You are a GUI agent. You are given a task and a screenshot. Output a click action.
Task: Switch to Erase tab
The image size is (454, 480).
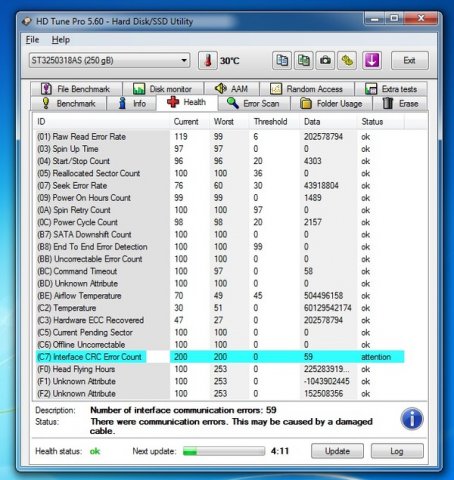tap(400, 103)
